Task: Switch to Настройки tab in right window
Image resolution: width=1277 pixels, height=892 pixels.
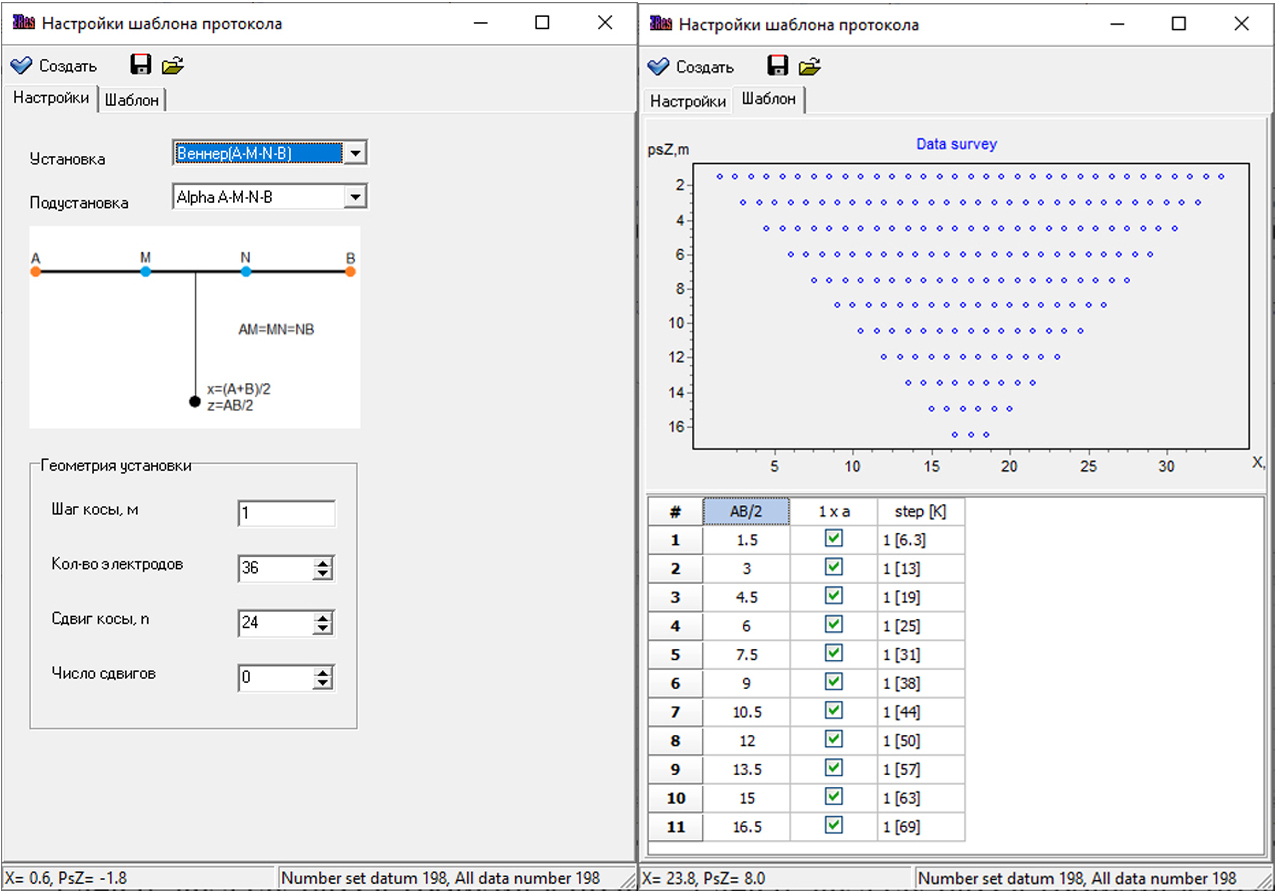Action: (x=688, y=101)
